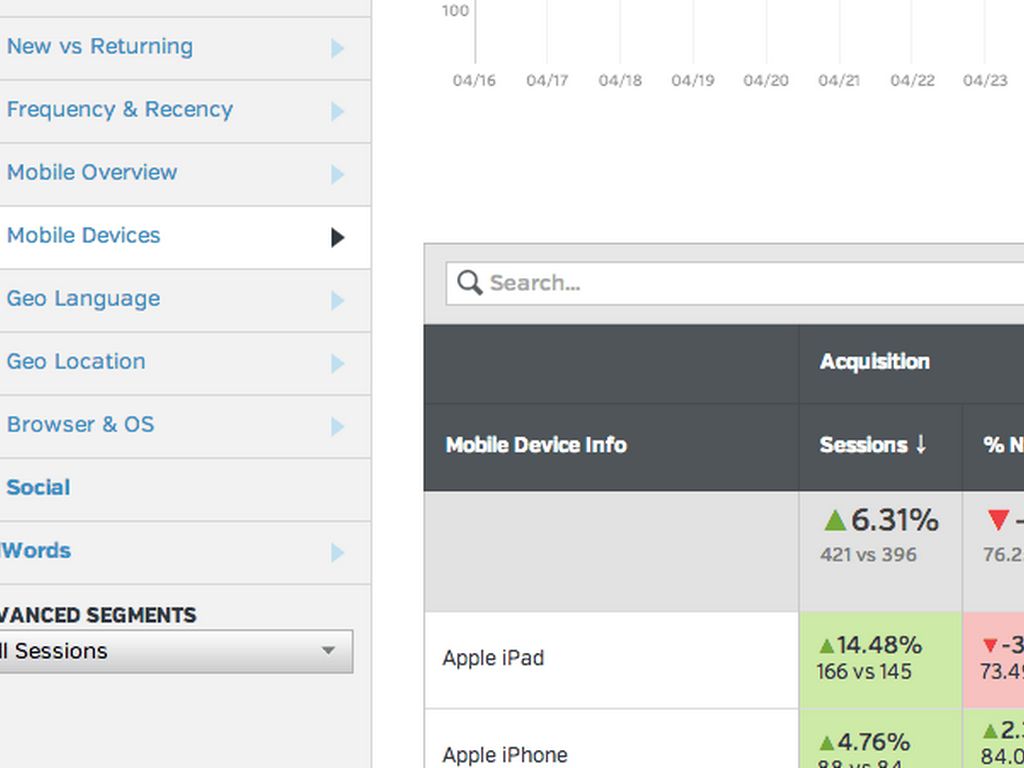Click the arrow beside Browser & OS

(337, 426)
